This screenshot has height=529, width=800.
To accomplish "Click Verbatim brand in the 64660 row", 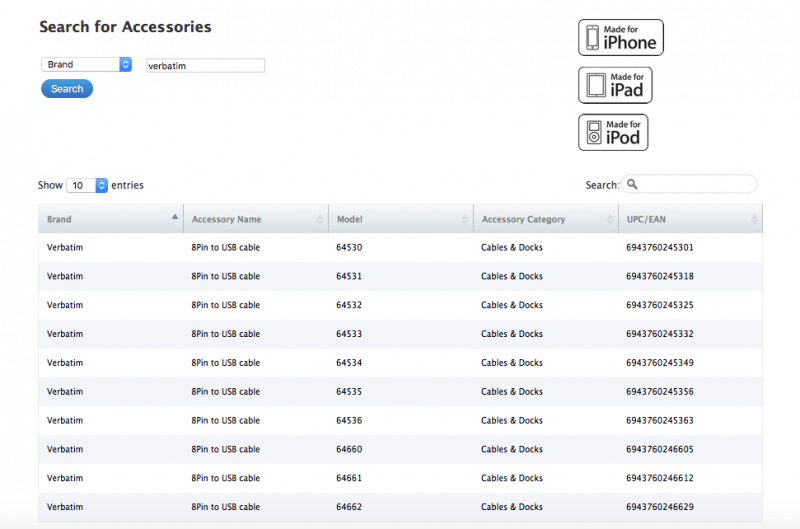I will tap(65, 449).
